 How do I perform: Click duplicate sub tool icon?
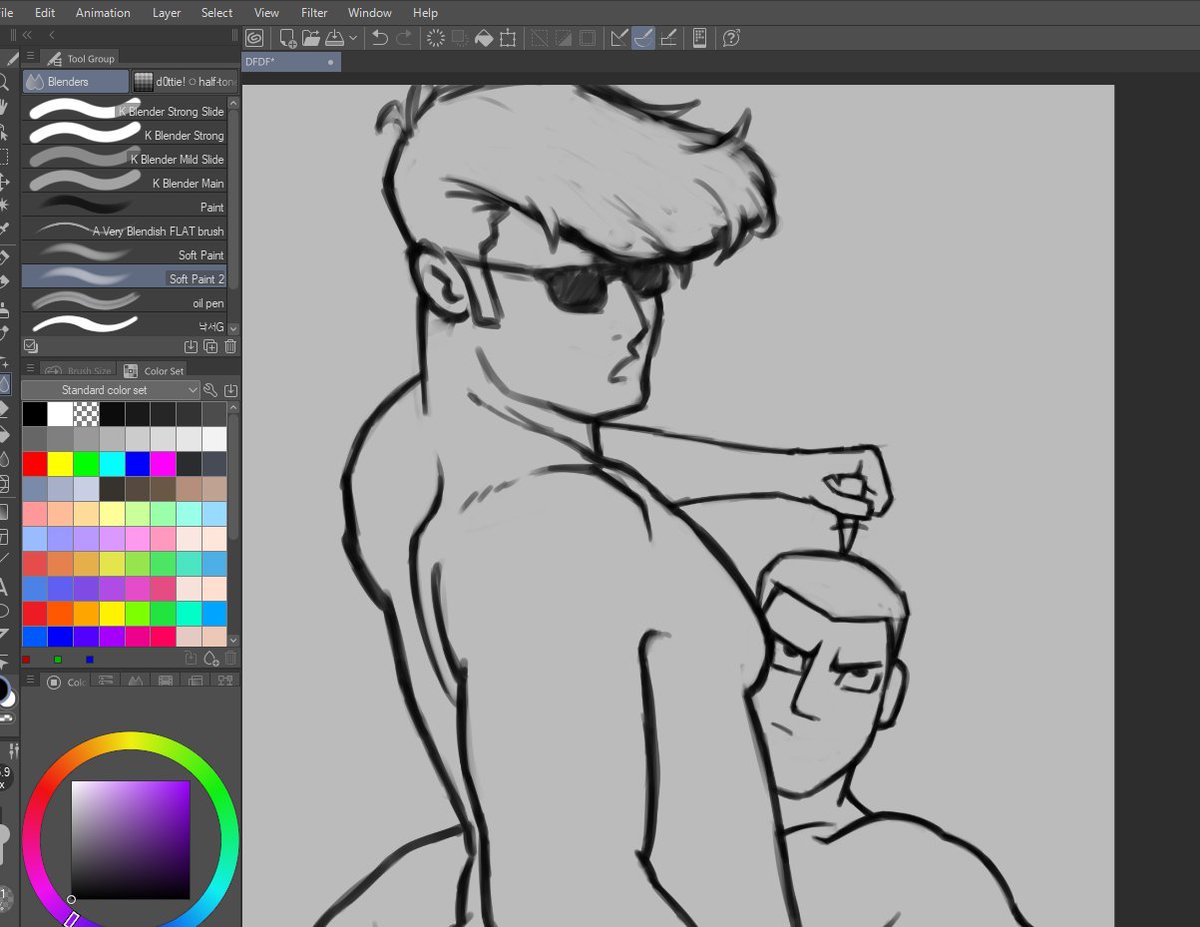pyautogui.click(x=211, y=346)
